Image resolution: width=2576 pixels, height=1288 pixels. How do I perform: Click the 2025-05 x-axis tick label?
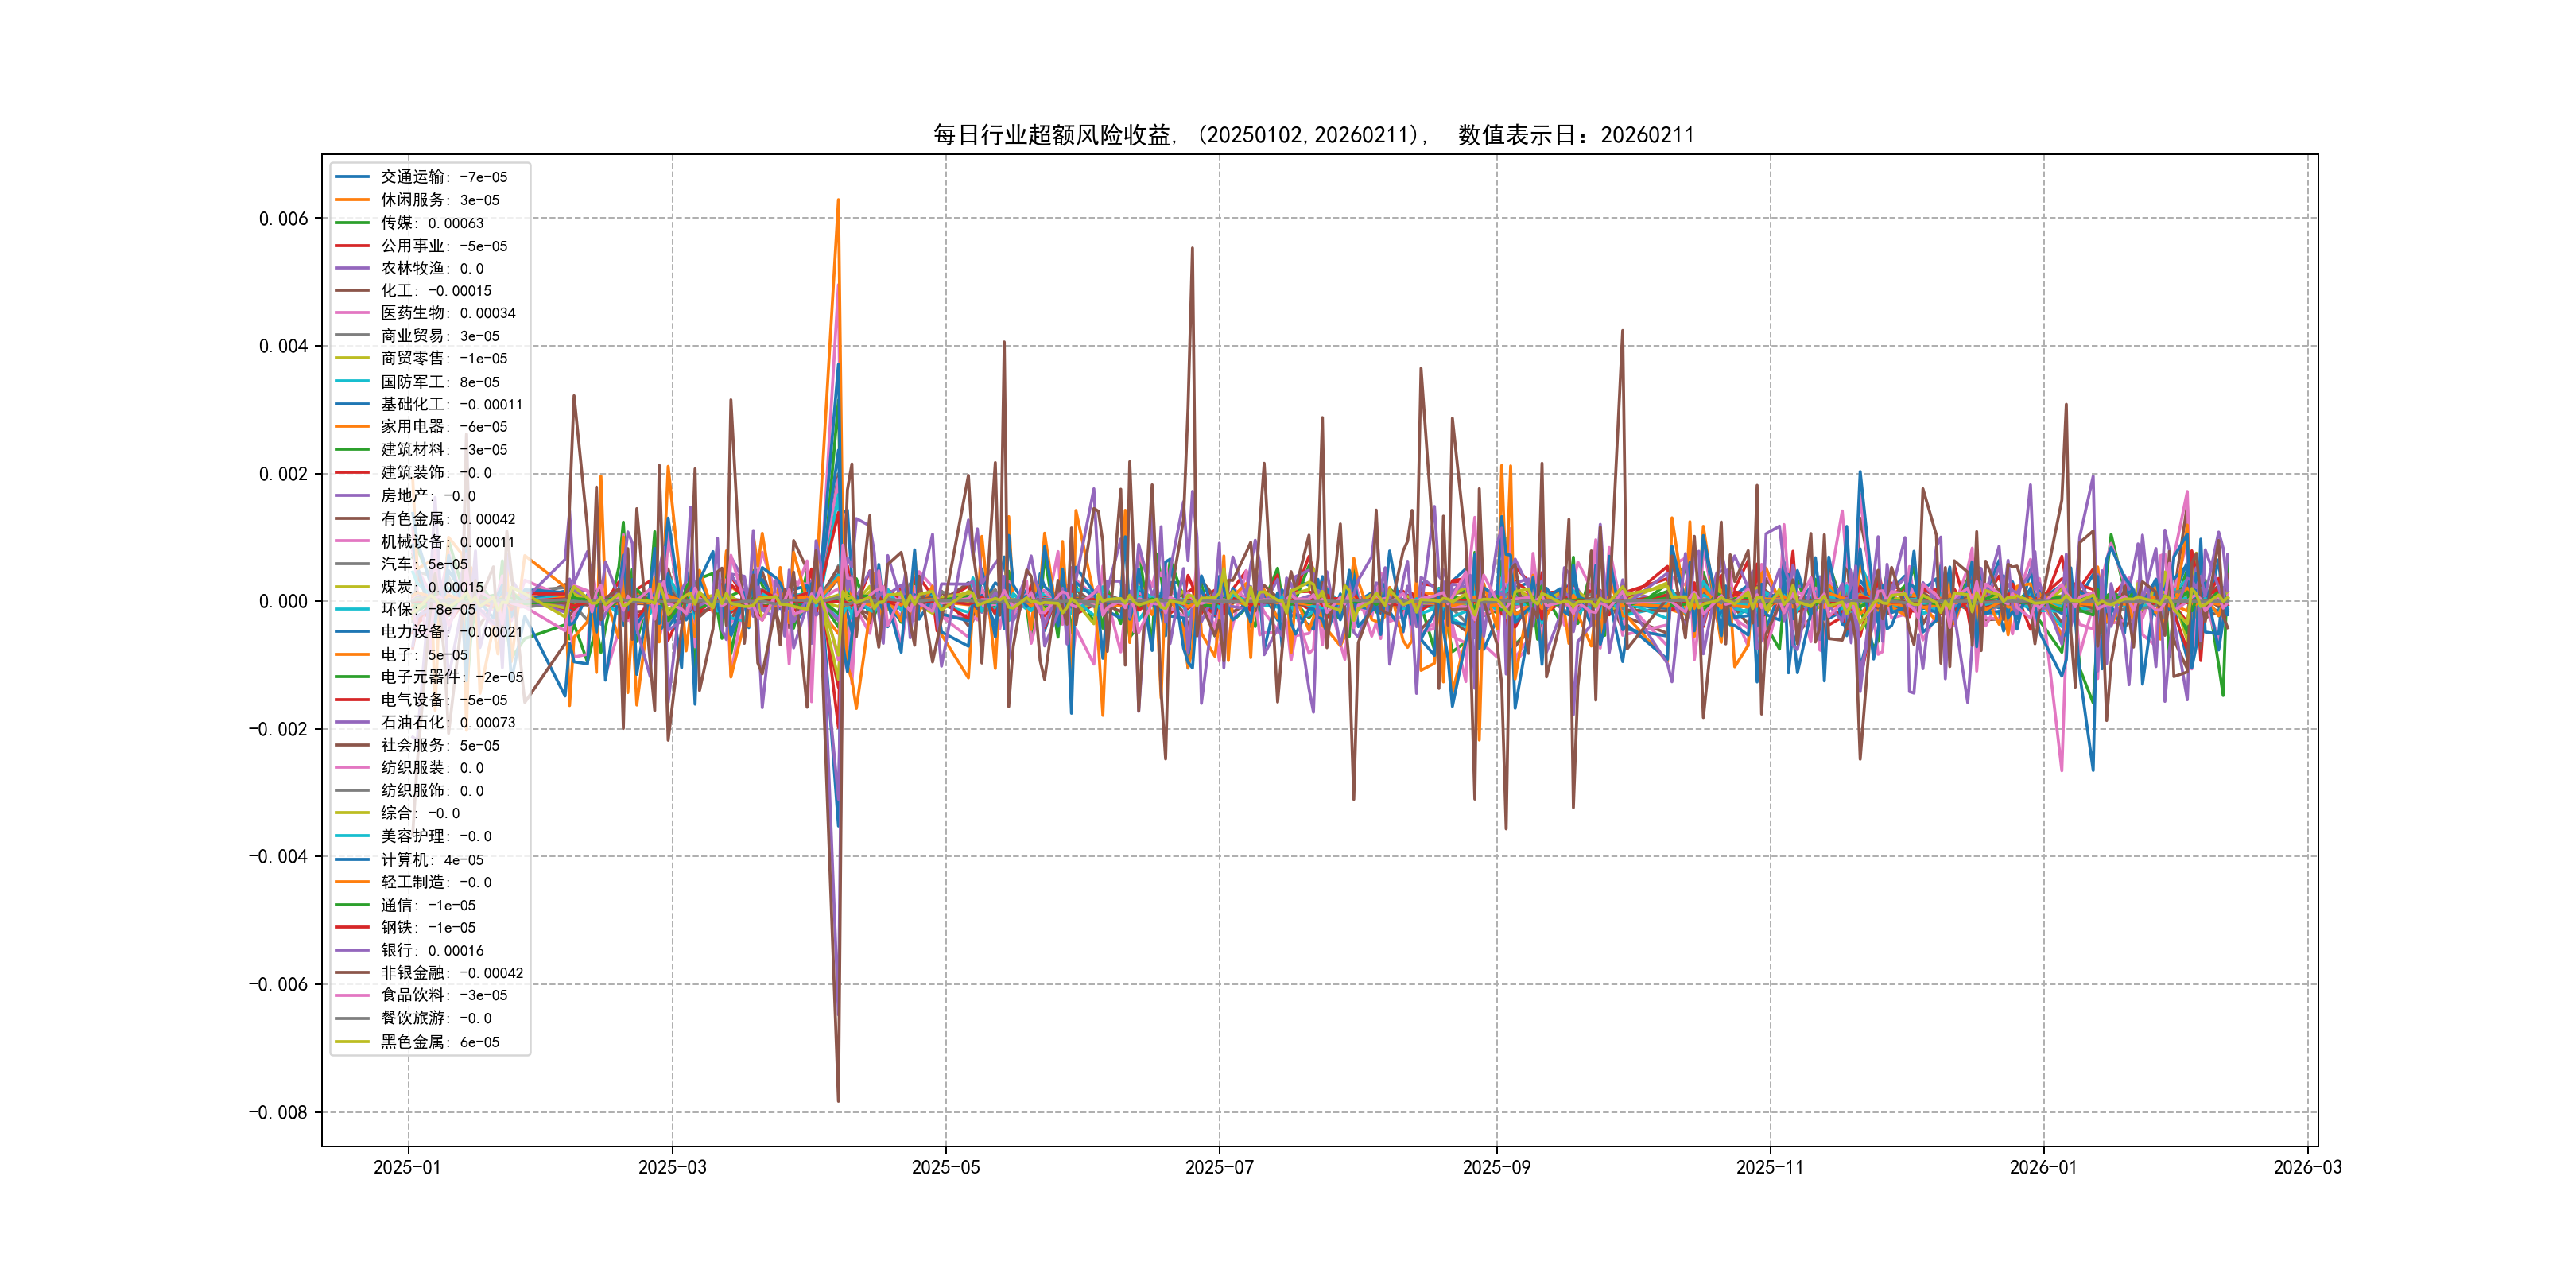(x=945, y=1167)
